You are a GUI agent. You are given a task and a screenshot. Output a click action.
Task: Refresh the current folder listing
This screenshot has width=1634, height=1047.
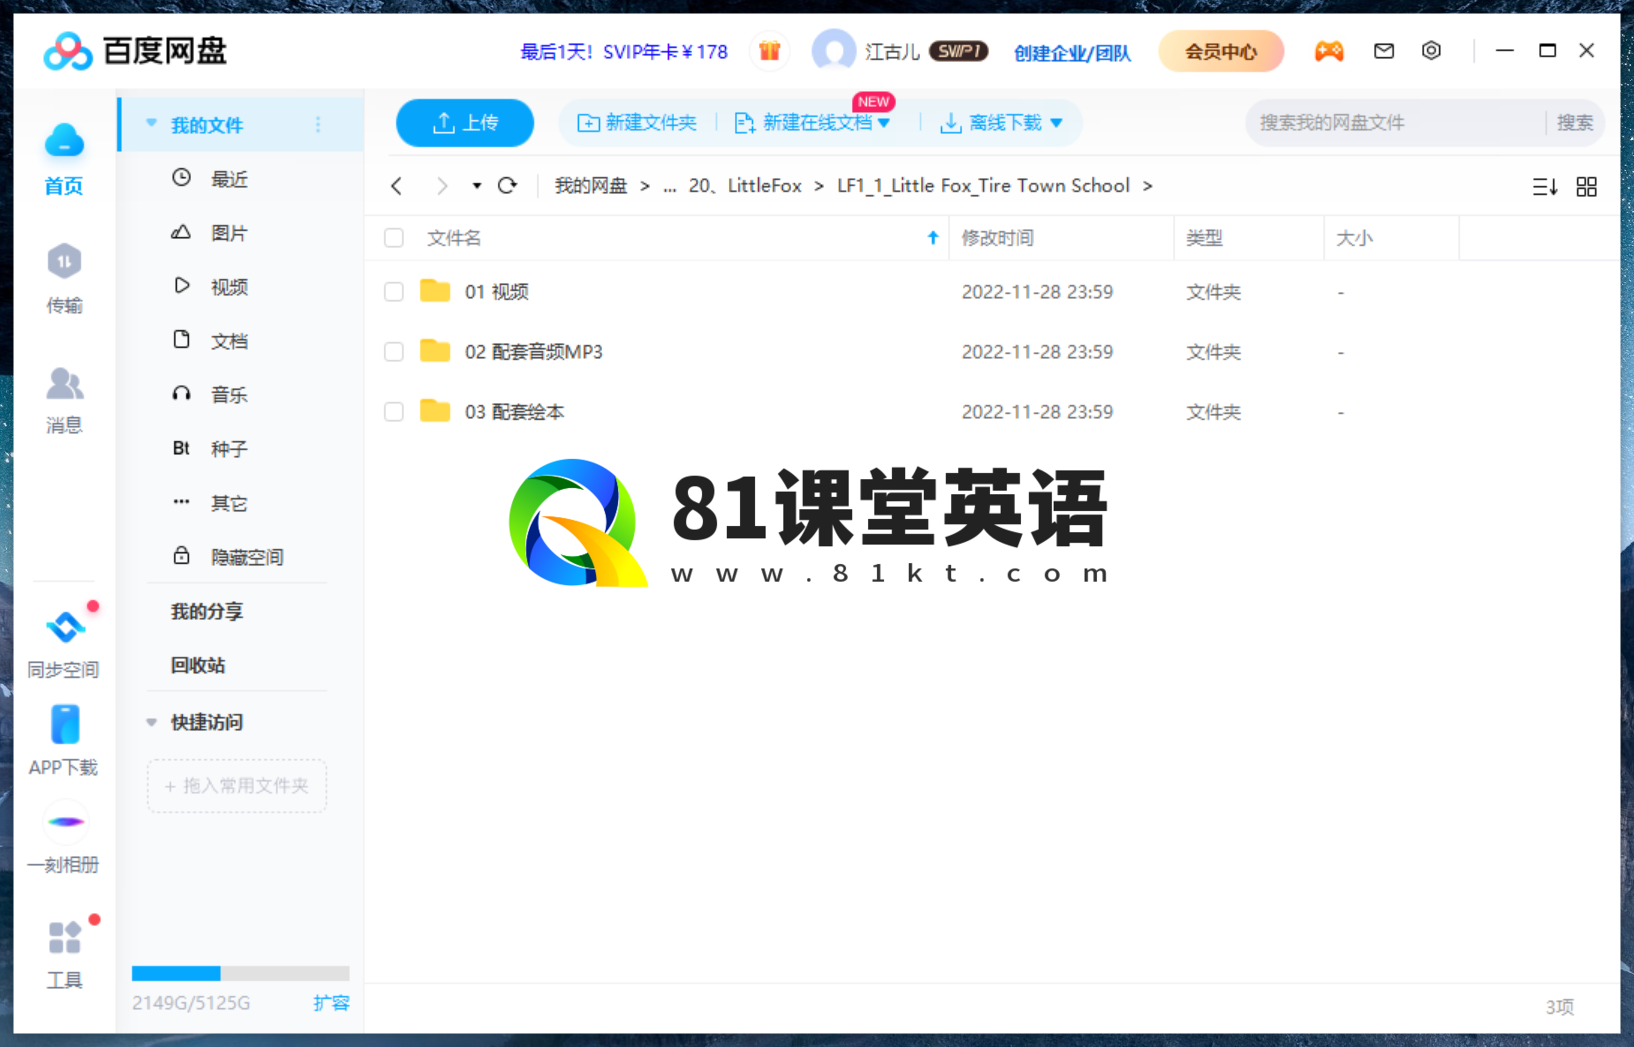click(508, 186)
